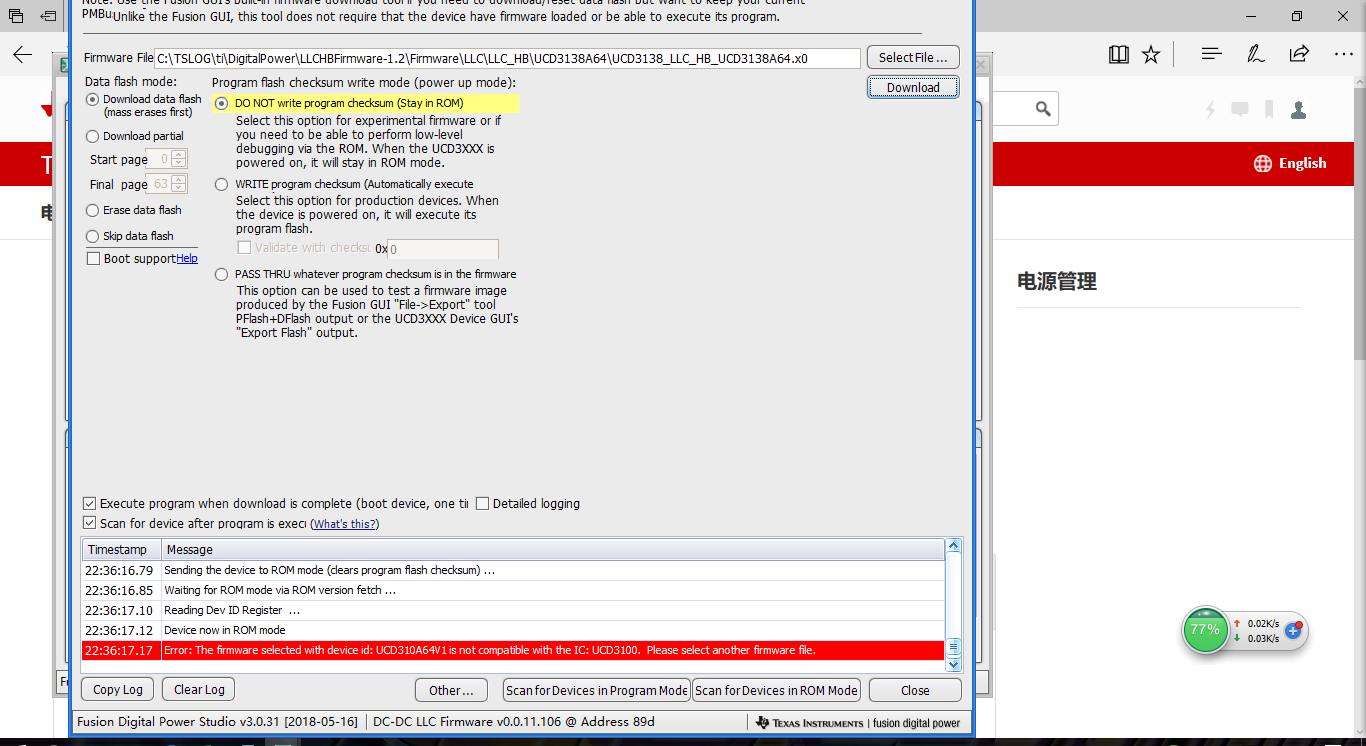Screen dimensions: 1366x746
Task: Click the globe language icon
Action: [1262, 163]
